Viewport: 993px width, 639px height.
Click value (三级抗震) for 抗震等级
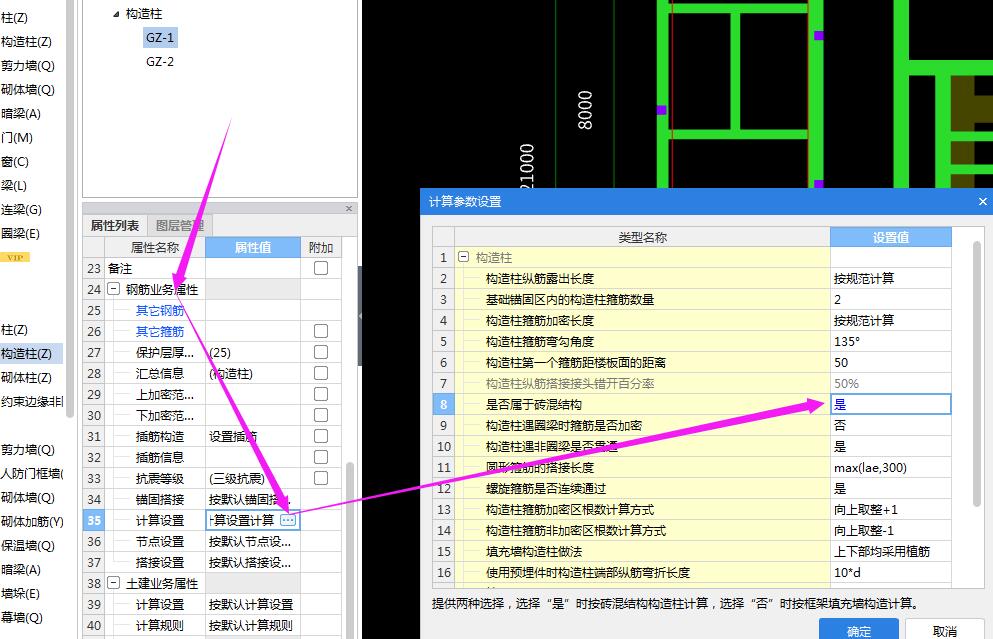[237, 478]
